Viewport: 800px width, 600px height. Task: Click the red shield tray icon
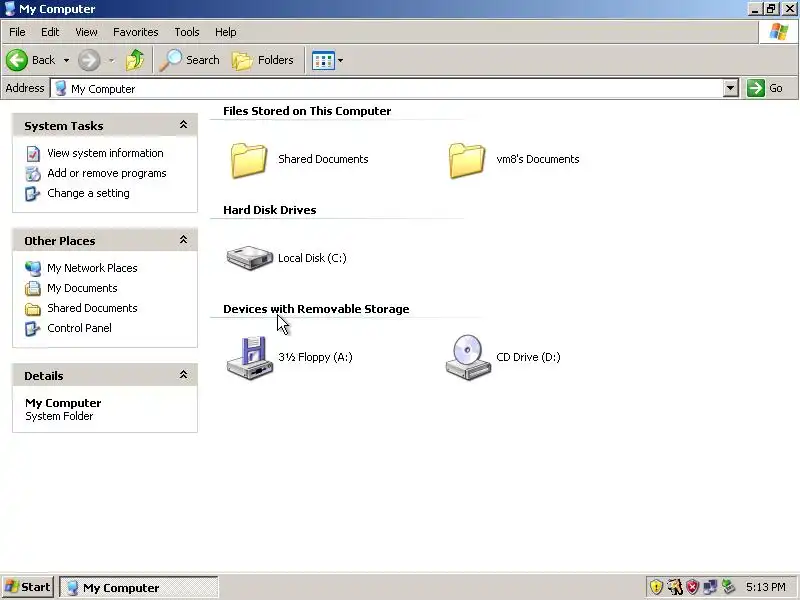coord(692,587)
